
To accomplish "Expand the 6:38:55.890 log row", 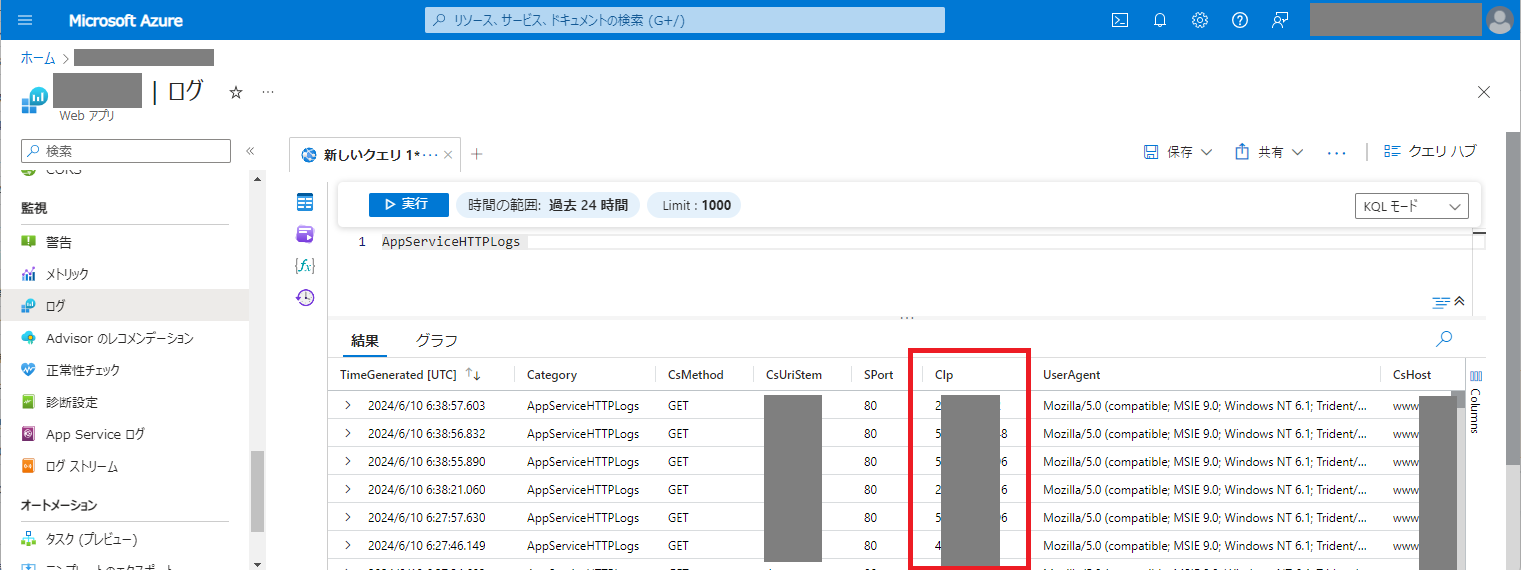I will [348, 462].
